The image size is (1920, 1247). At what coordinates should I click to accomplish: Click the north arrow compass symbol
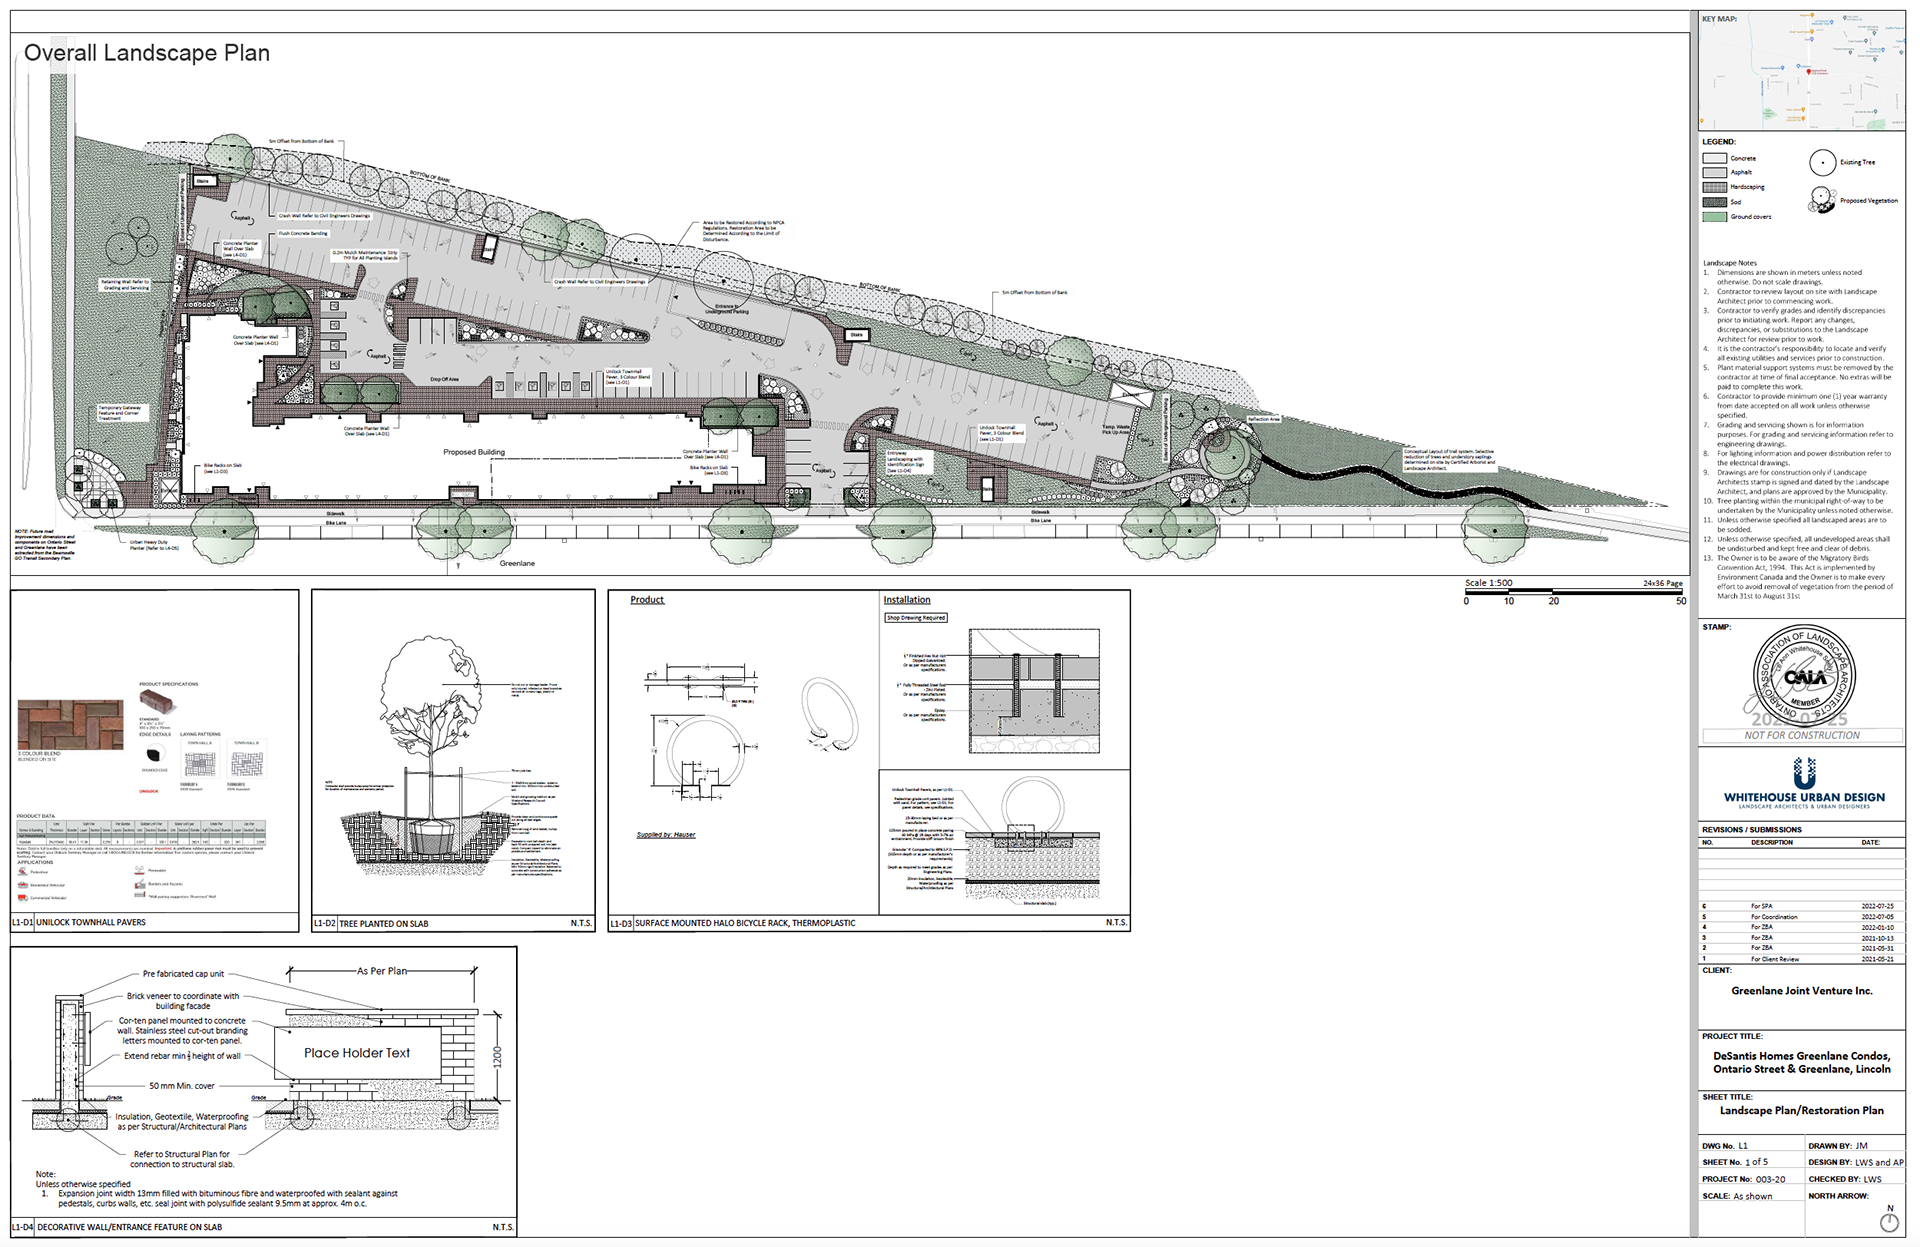click(x=1889, y=1222)
